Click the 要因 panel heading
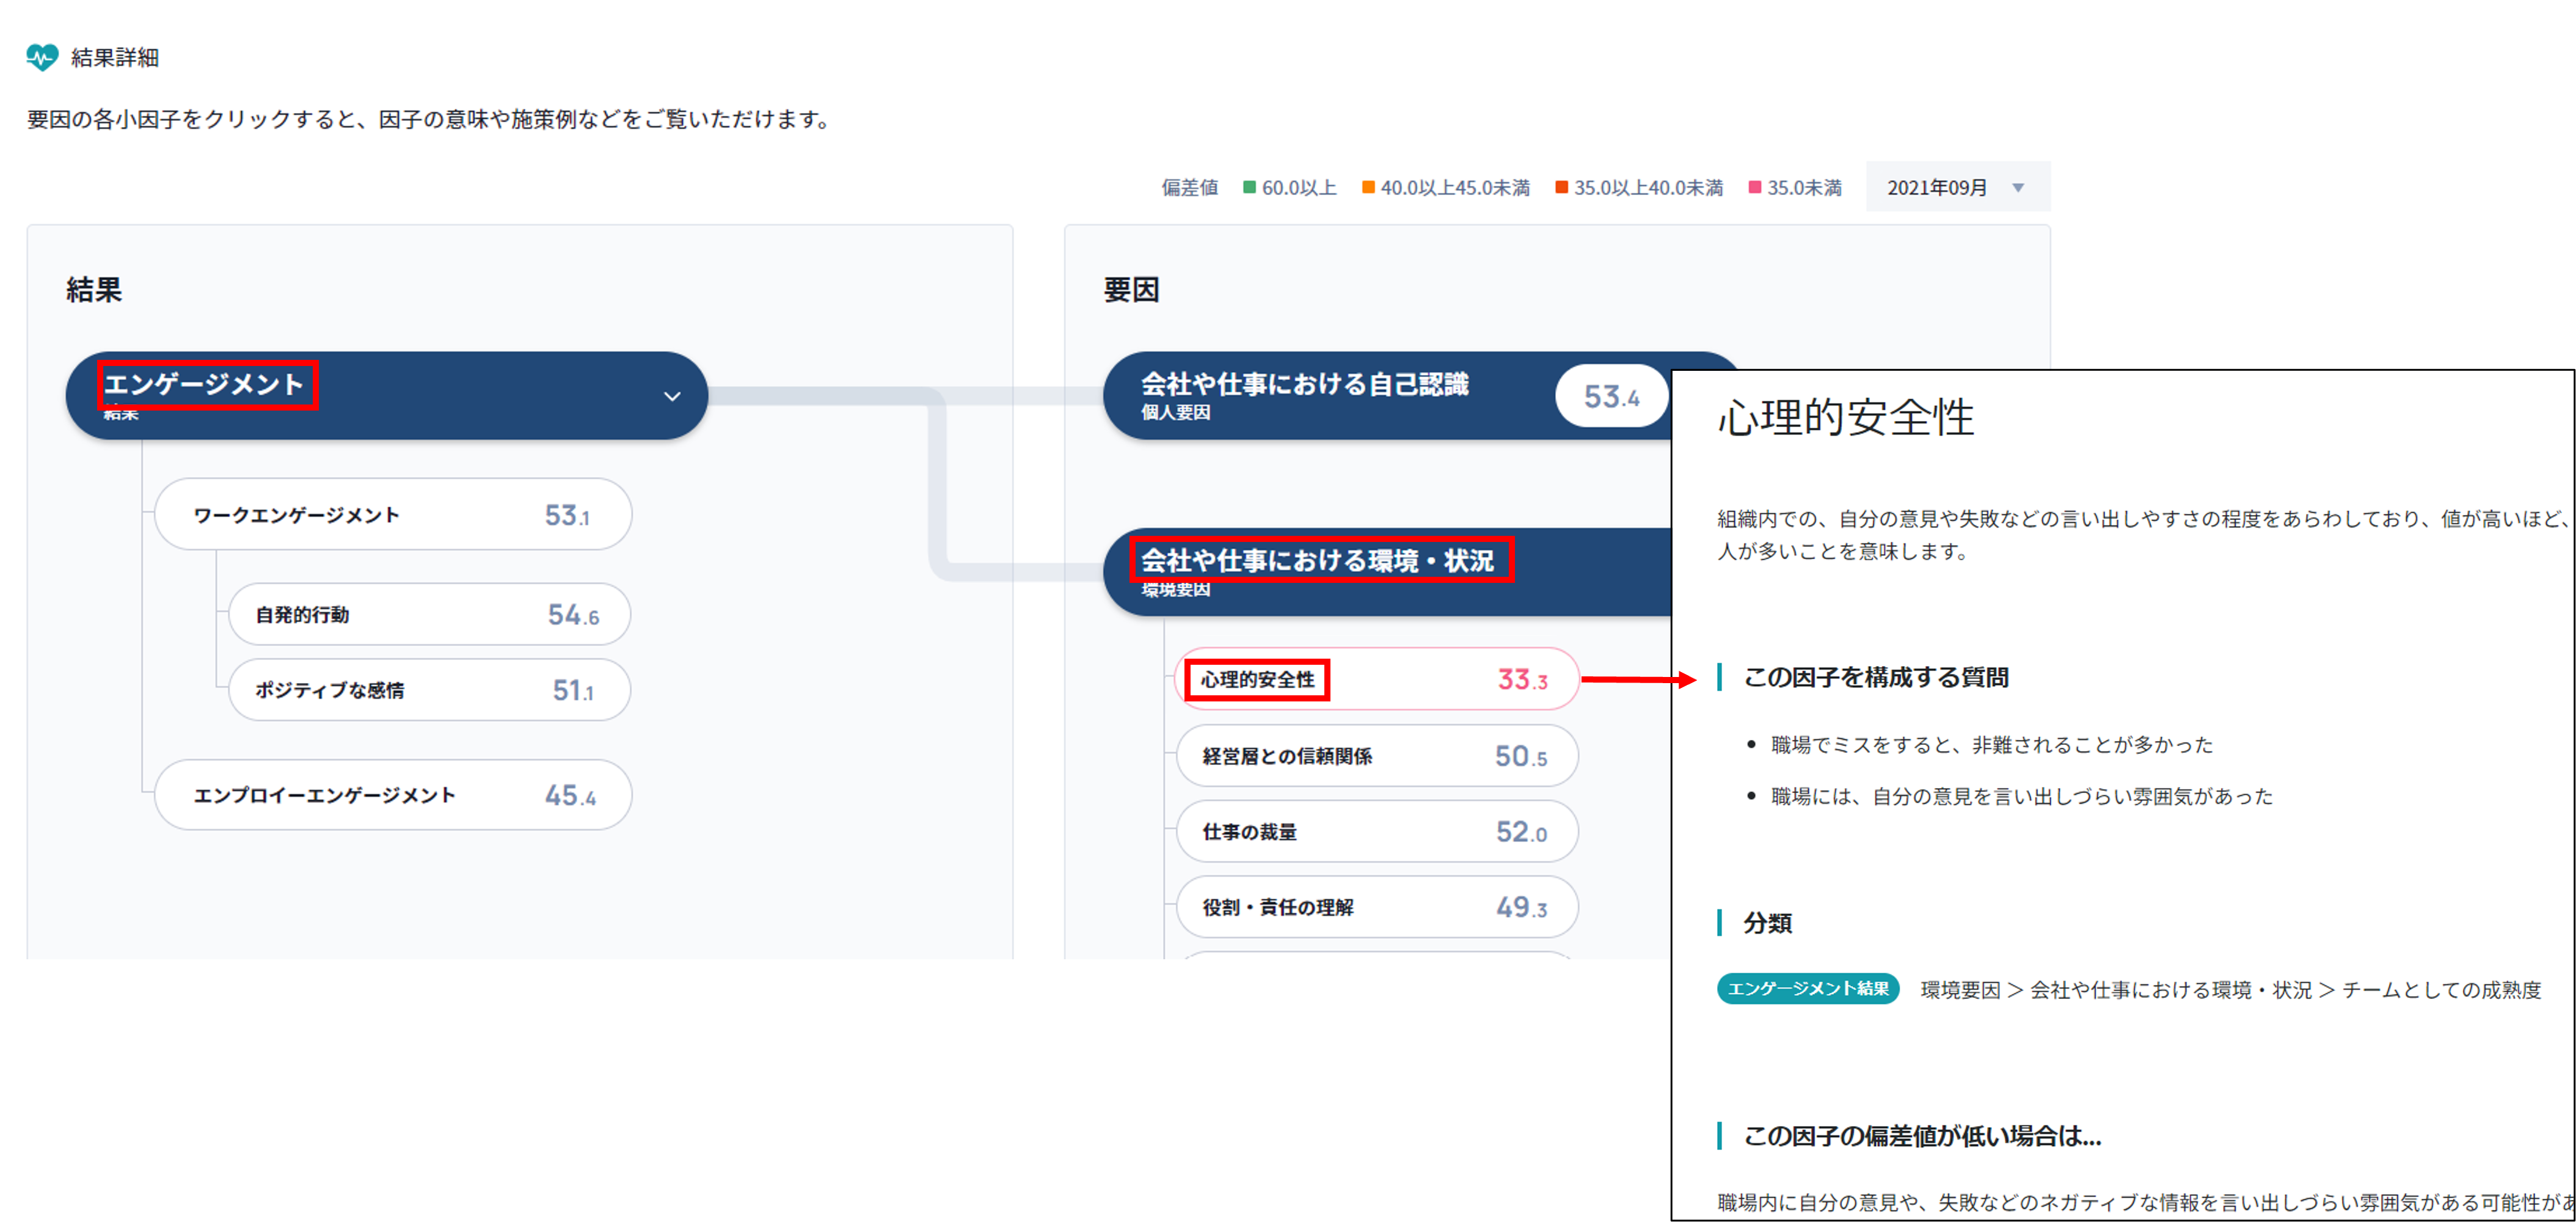The width and height of the screenshot is (2576, 1222). pos(1131,290)
